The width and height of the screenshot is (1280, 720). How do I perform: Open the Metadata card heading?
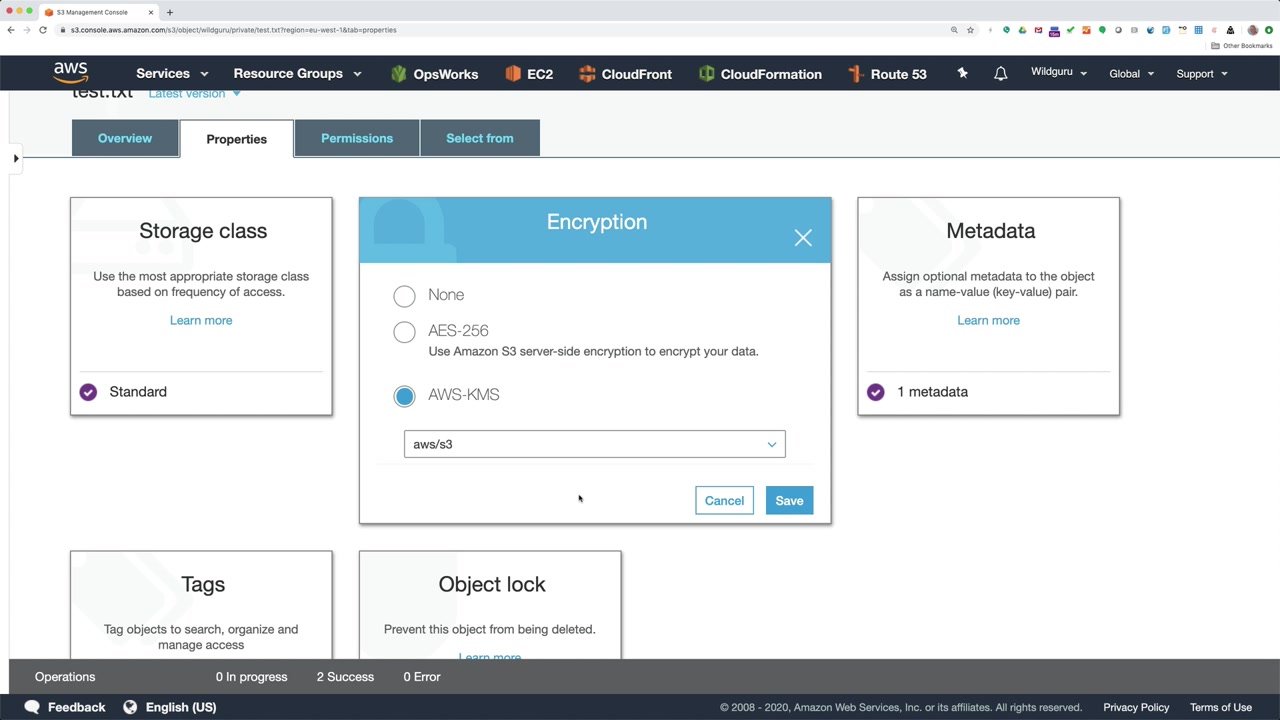click(x=990, y=231)
